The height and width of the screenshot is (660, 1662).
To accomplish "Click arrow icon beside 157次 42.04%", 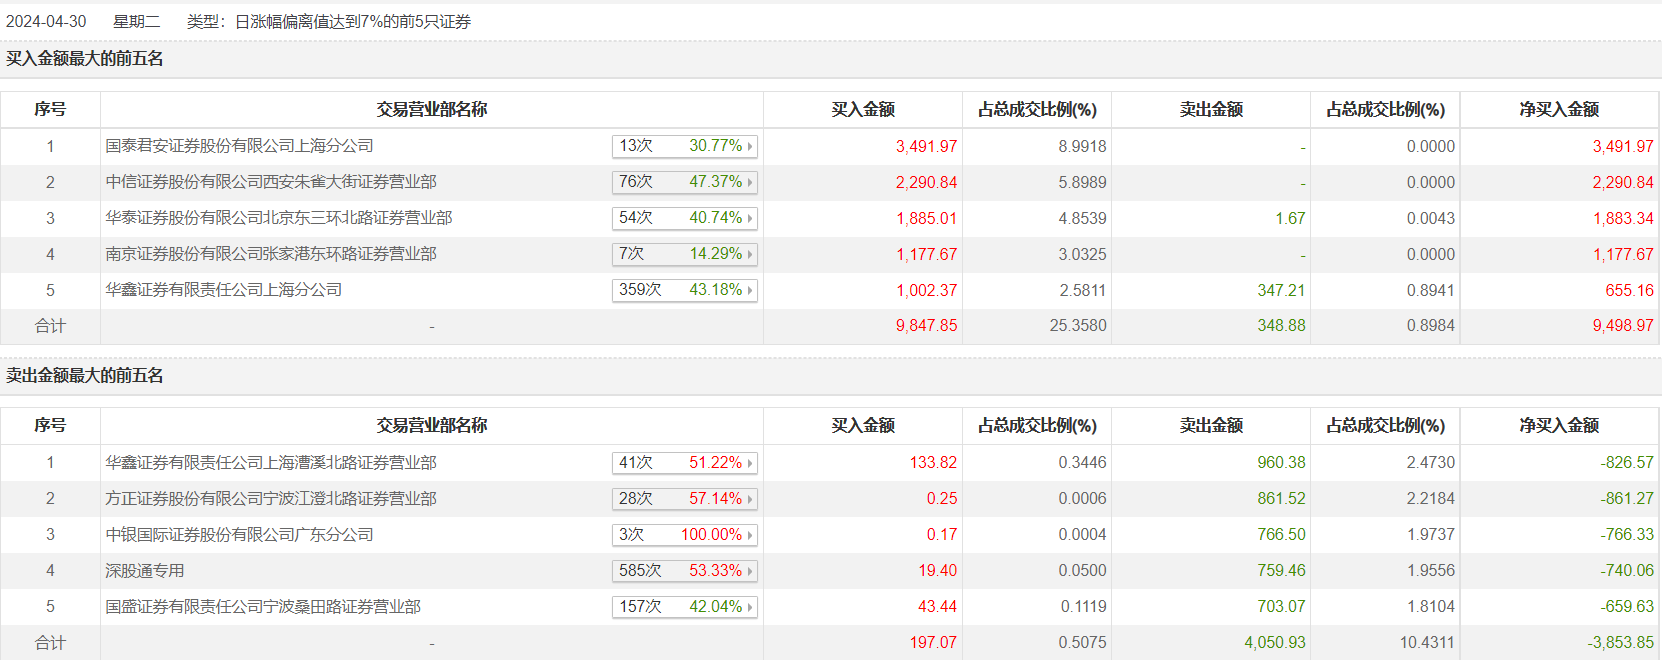I will coord(750,607).
